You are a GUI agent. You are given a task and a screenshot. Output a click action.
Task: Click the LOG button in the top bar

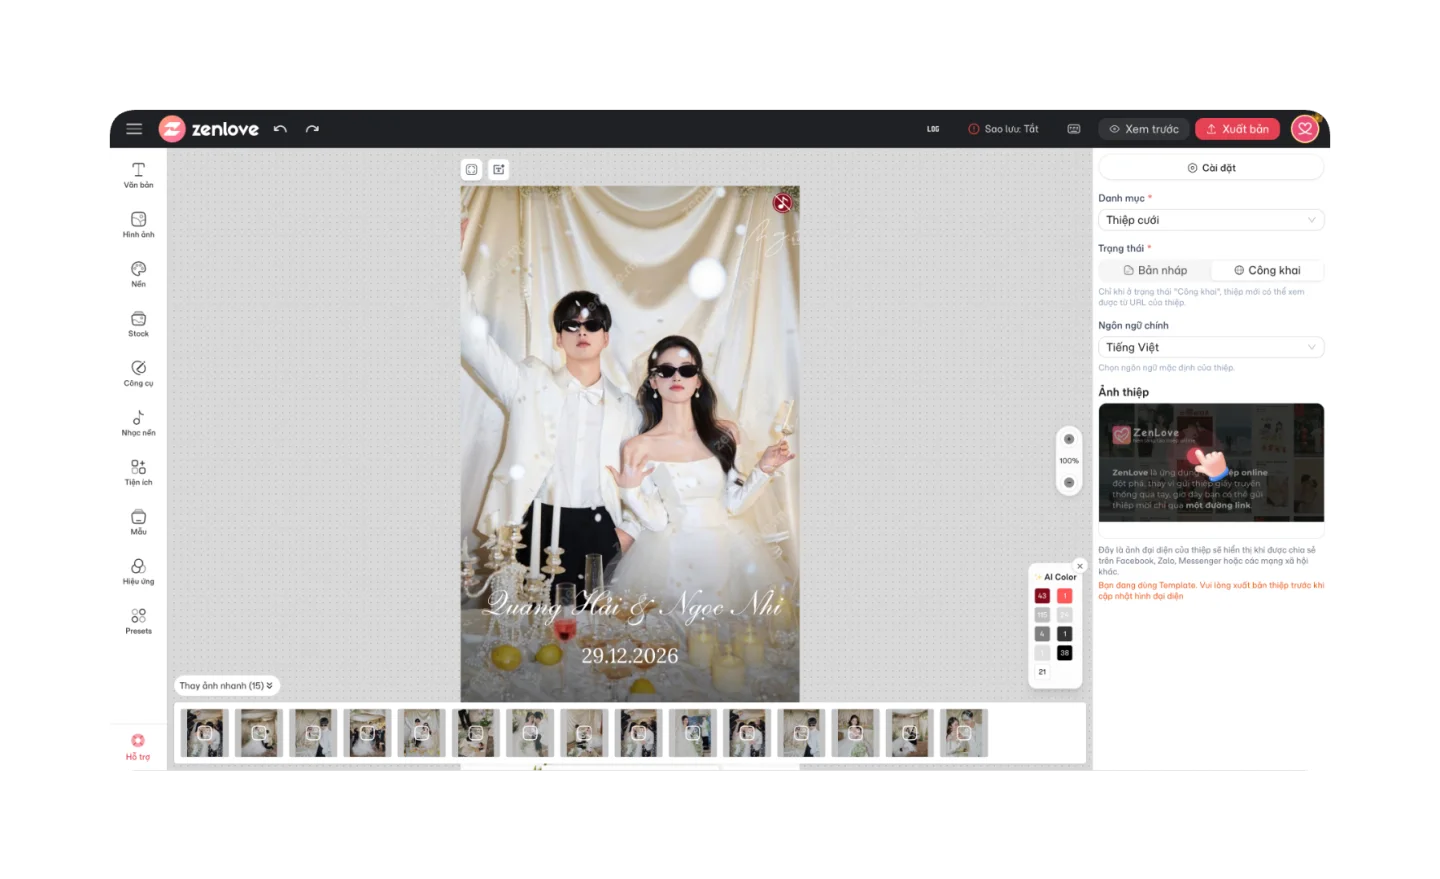pyautogui.click(x=933, y=129)
